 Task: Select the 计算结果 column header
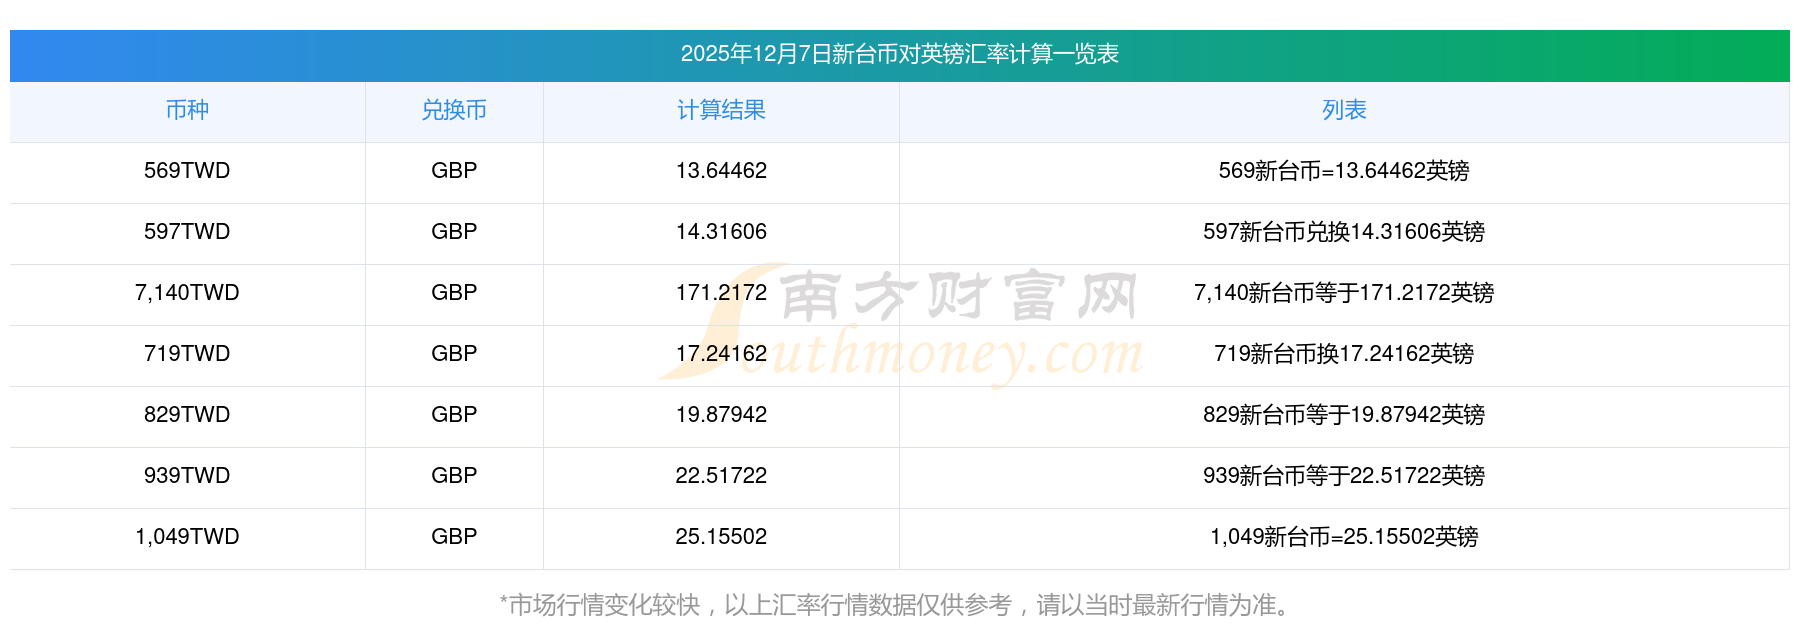click(721, 111)
